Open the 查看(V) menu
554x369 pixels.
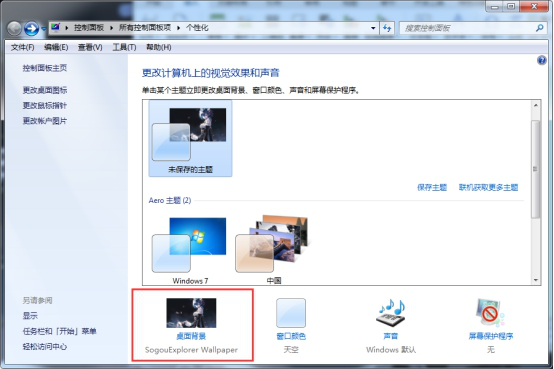coord(90,47)
